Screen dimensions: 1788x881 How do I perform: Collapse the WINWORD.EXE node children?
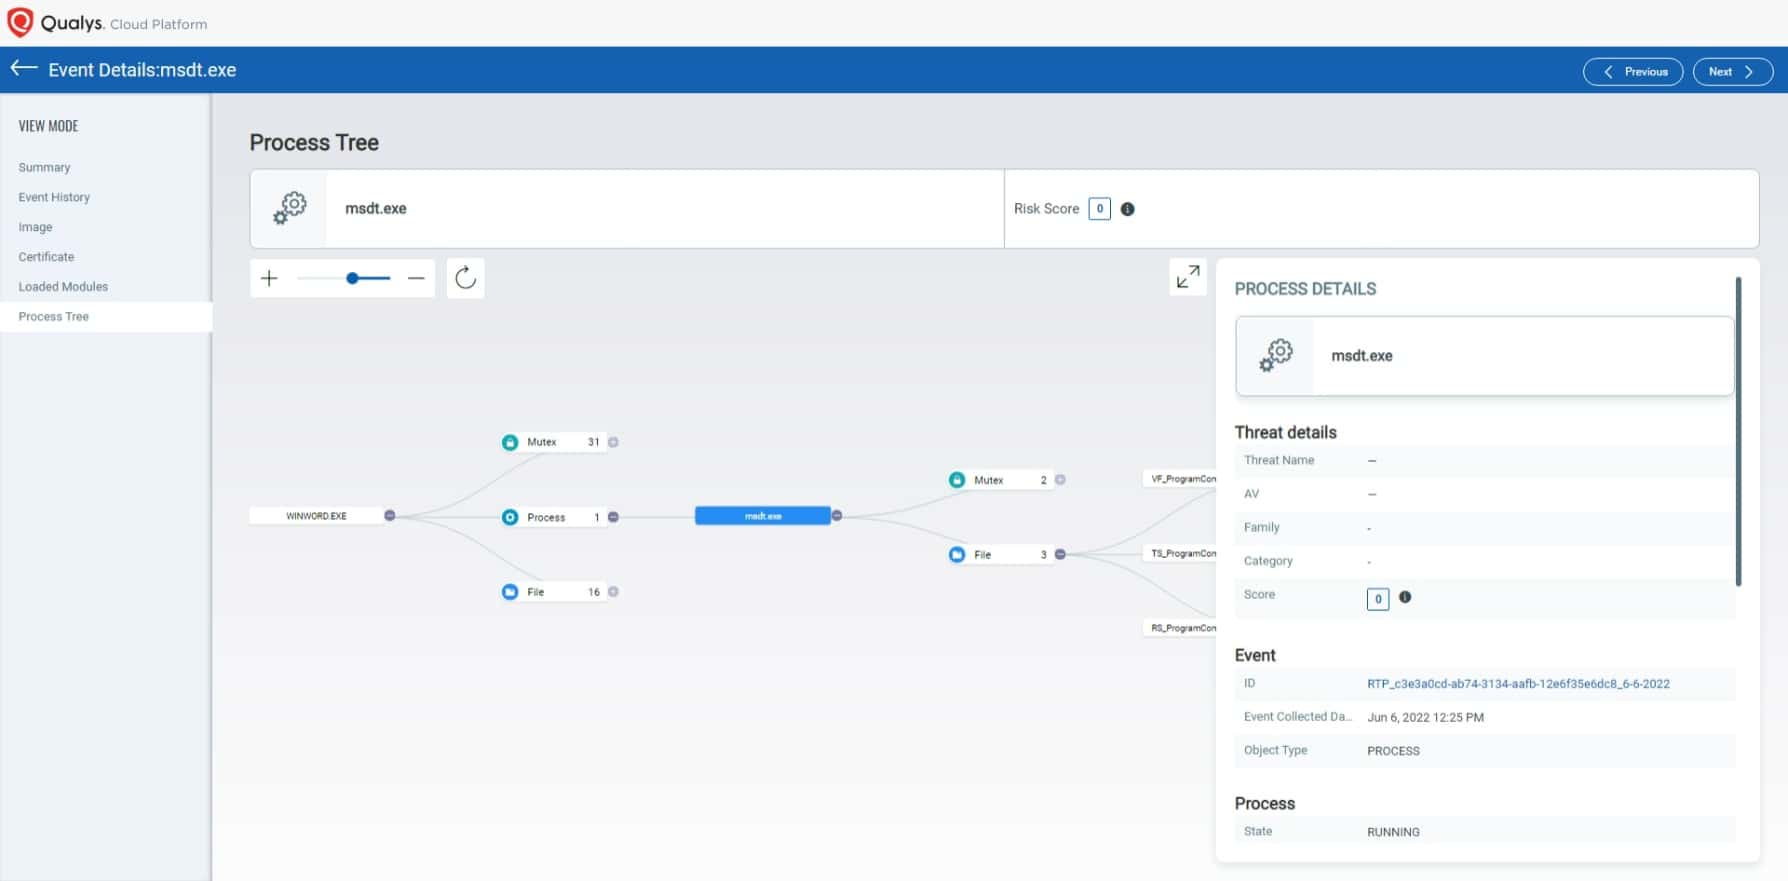(x=390, y=516)
